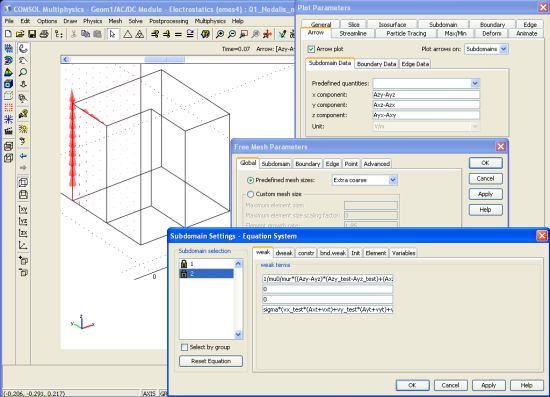550x397 pixels.
Task: Open the Postprocessing menu
Action: pyautogui.click(x=168, y=21)
